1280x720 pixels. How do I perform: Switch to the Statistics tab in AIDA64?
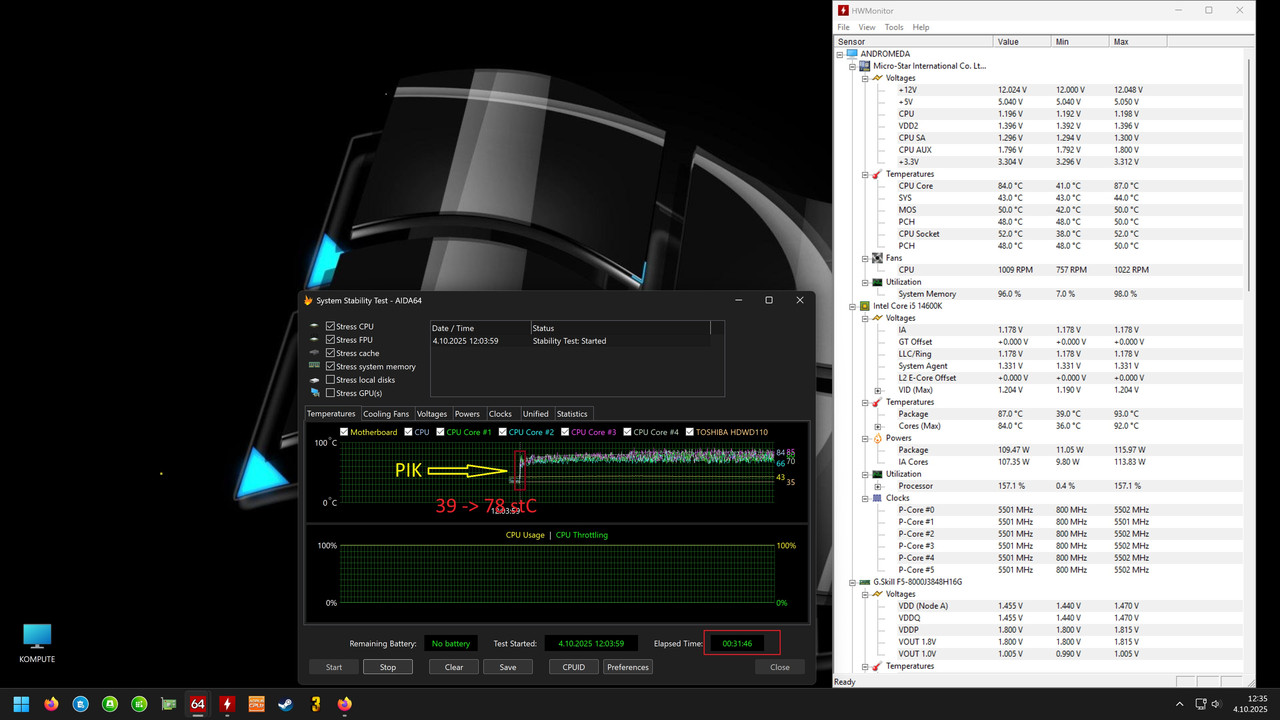pos(572,414)
